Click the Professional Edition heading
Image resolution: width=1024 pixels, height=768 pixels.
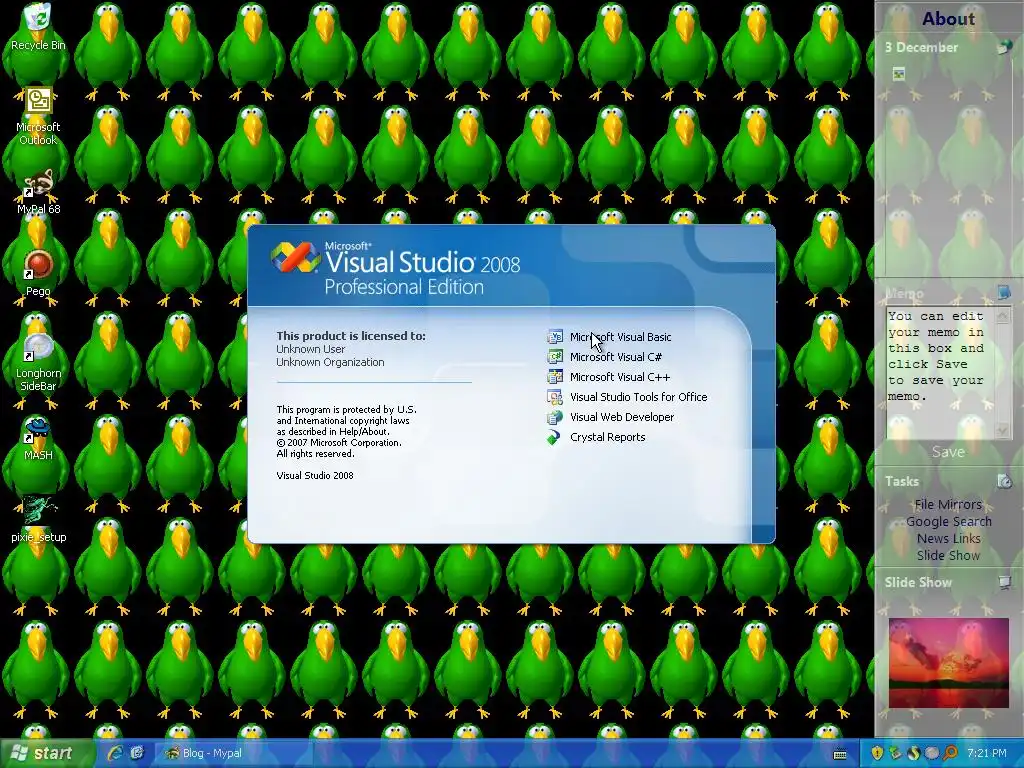click(404, 287)
